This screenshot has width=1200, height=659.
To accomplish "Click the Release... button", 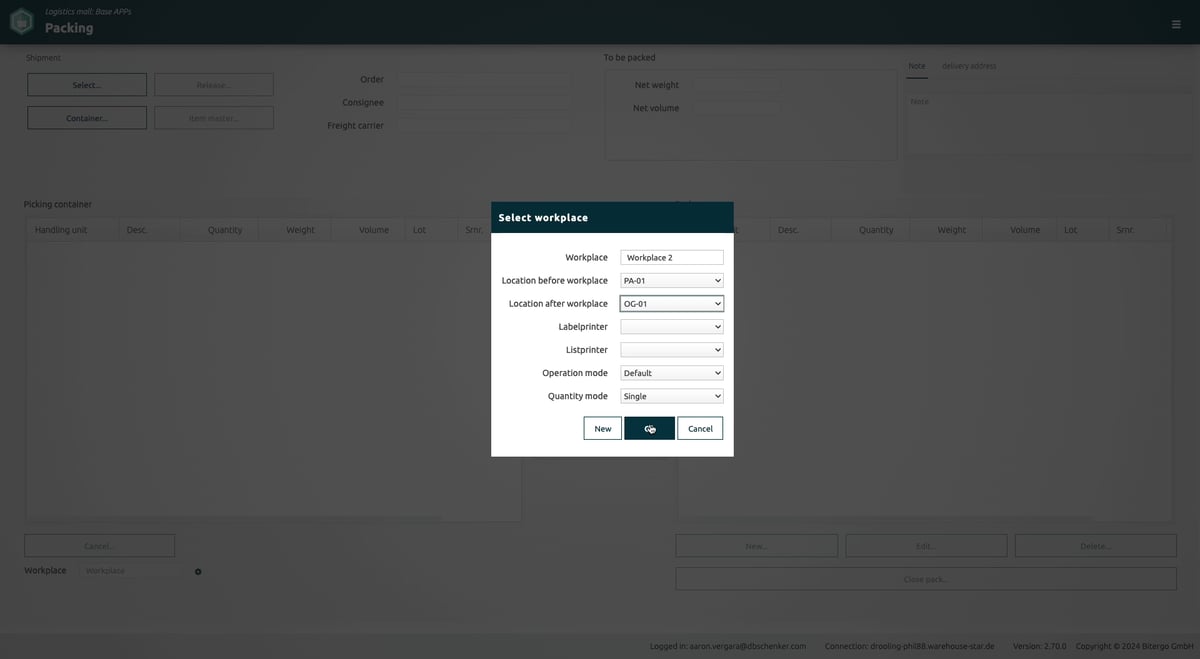I will click(x=214, y=85).
